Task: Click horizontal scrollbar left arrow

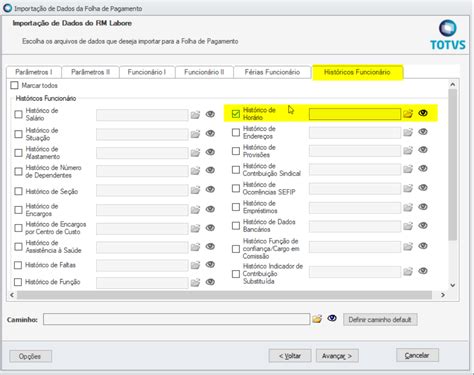Action: click(x=12, y=295)
